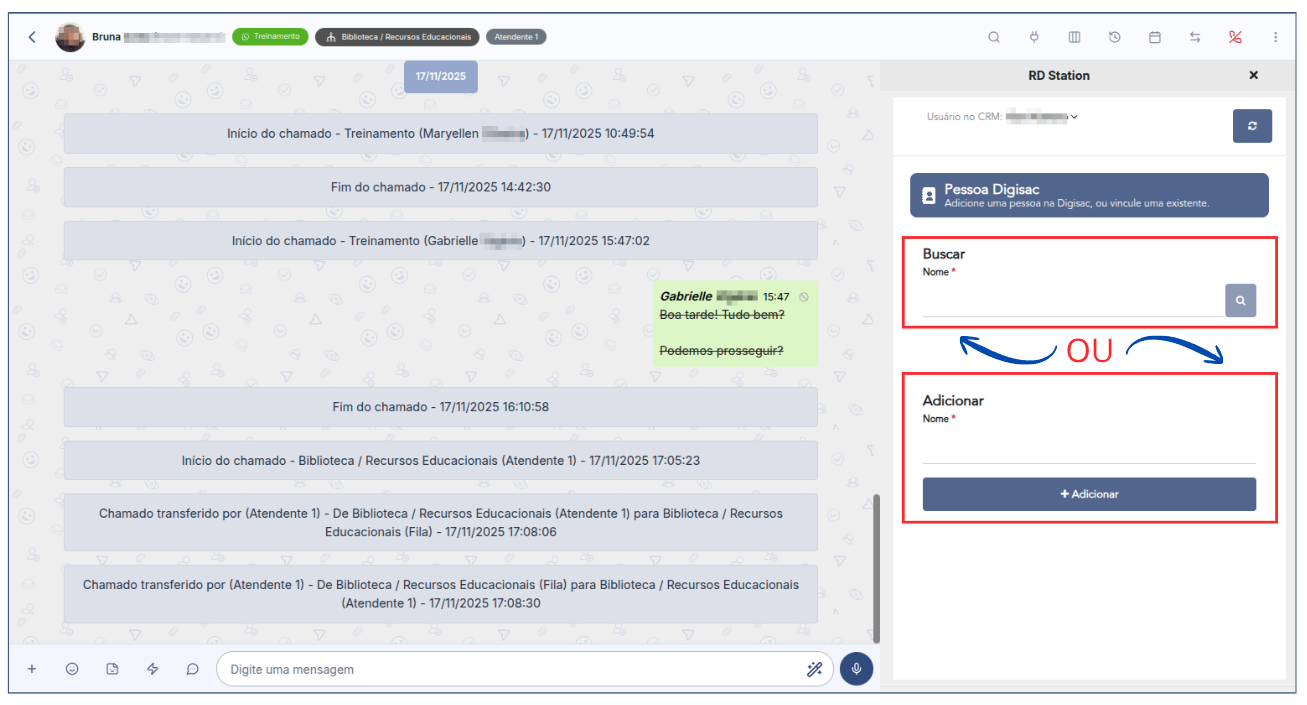The image size is (1307, 705).
Task: Open the three-dot more options menu
Action: click(x=1275, y=37)
